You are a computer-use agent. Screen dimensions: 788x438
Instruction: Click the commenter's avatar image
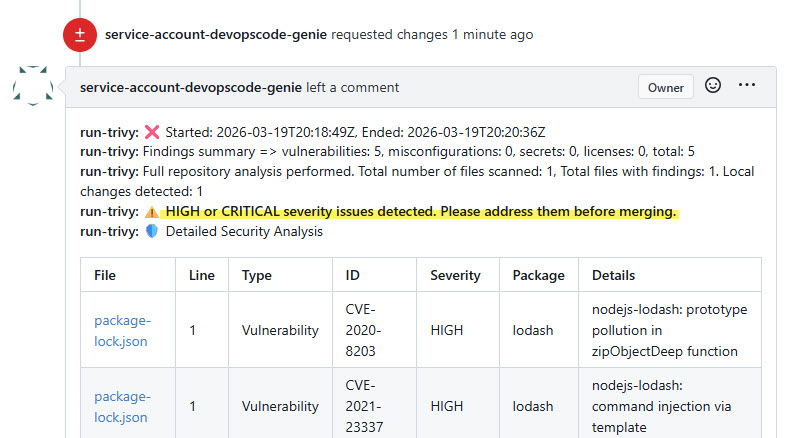33,86
